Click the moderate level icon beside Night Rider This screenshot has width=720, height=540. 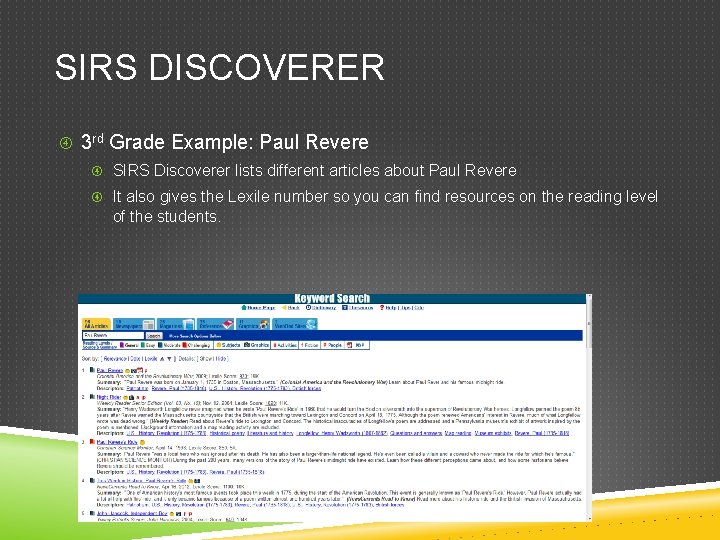92,397
